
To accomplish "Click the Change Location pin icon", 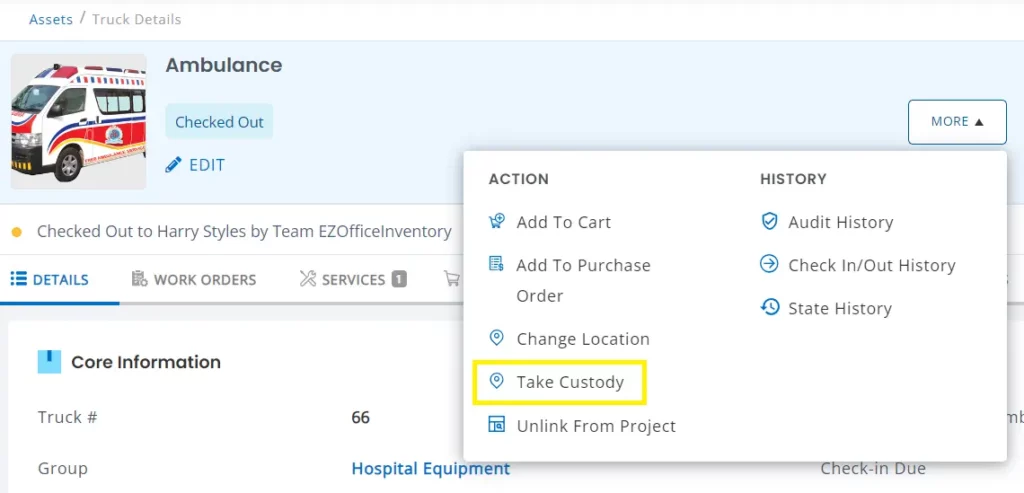I will coord(496,339).
